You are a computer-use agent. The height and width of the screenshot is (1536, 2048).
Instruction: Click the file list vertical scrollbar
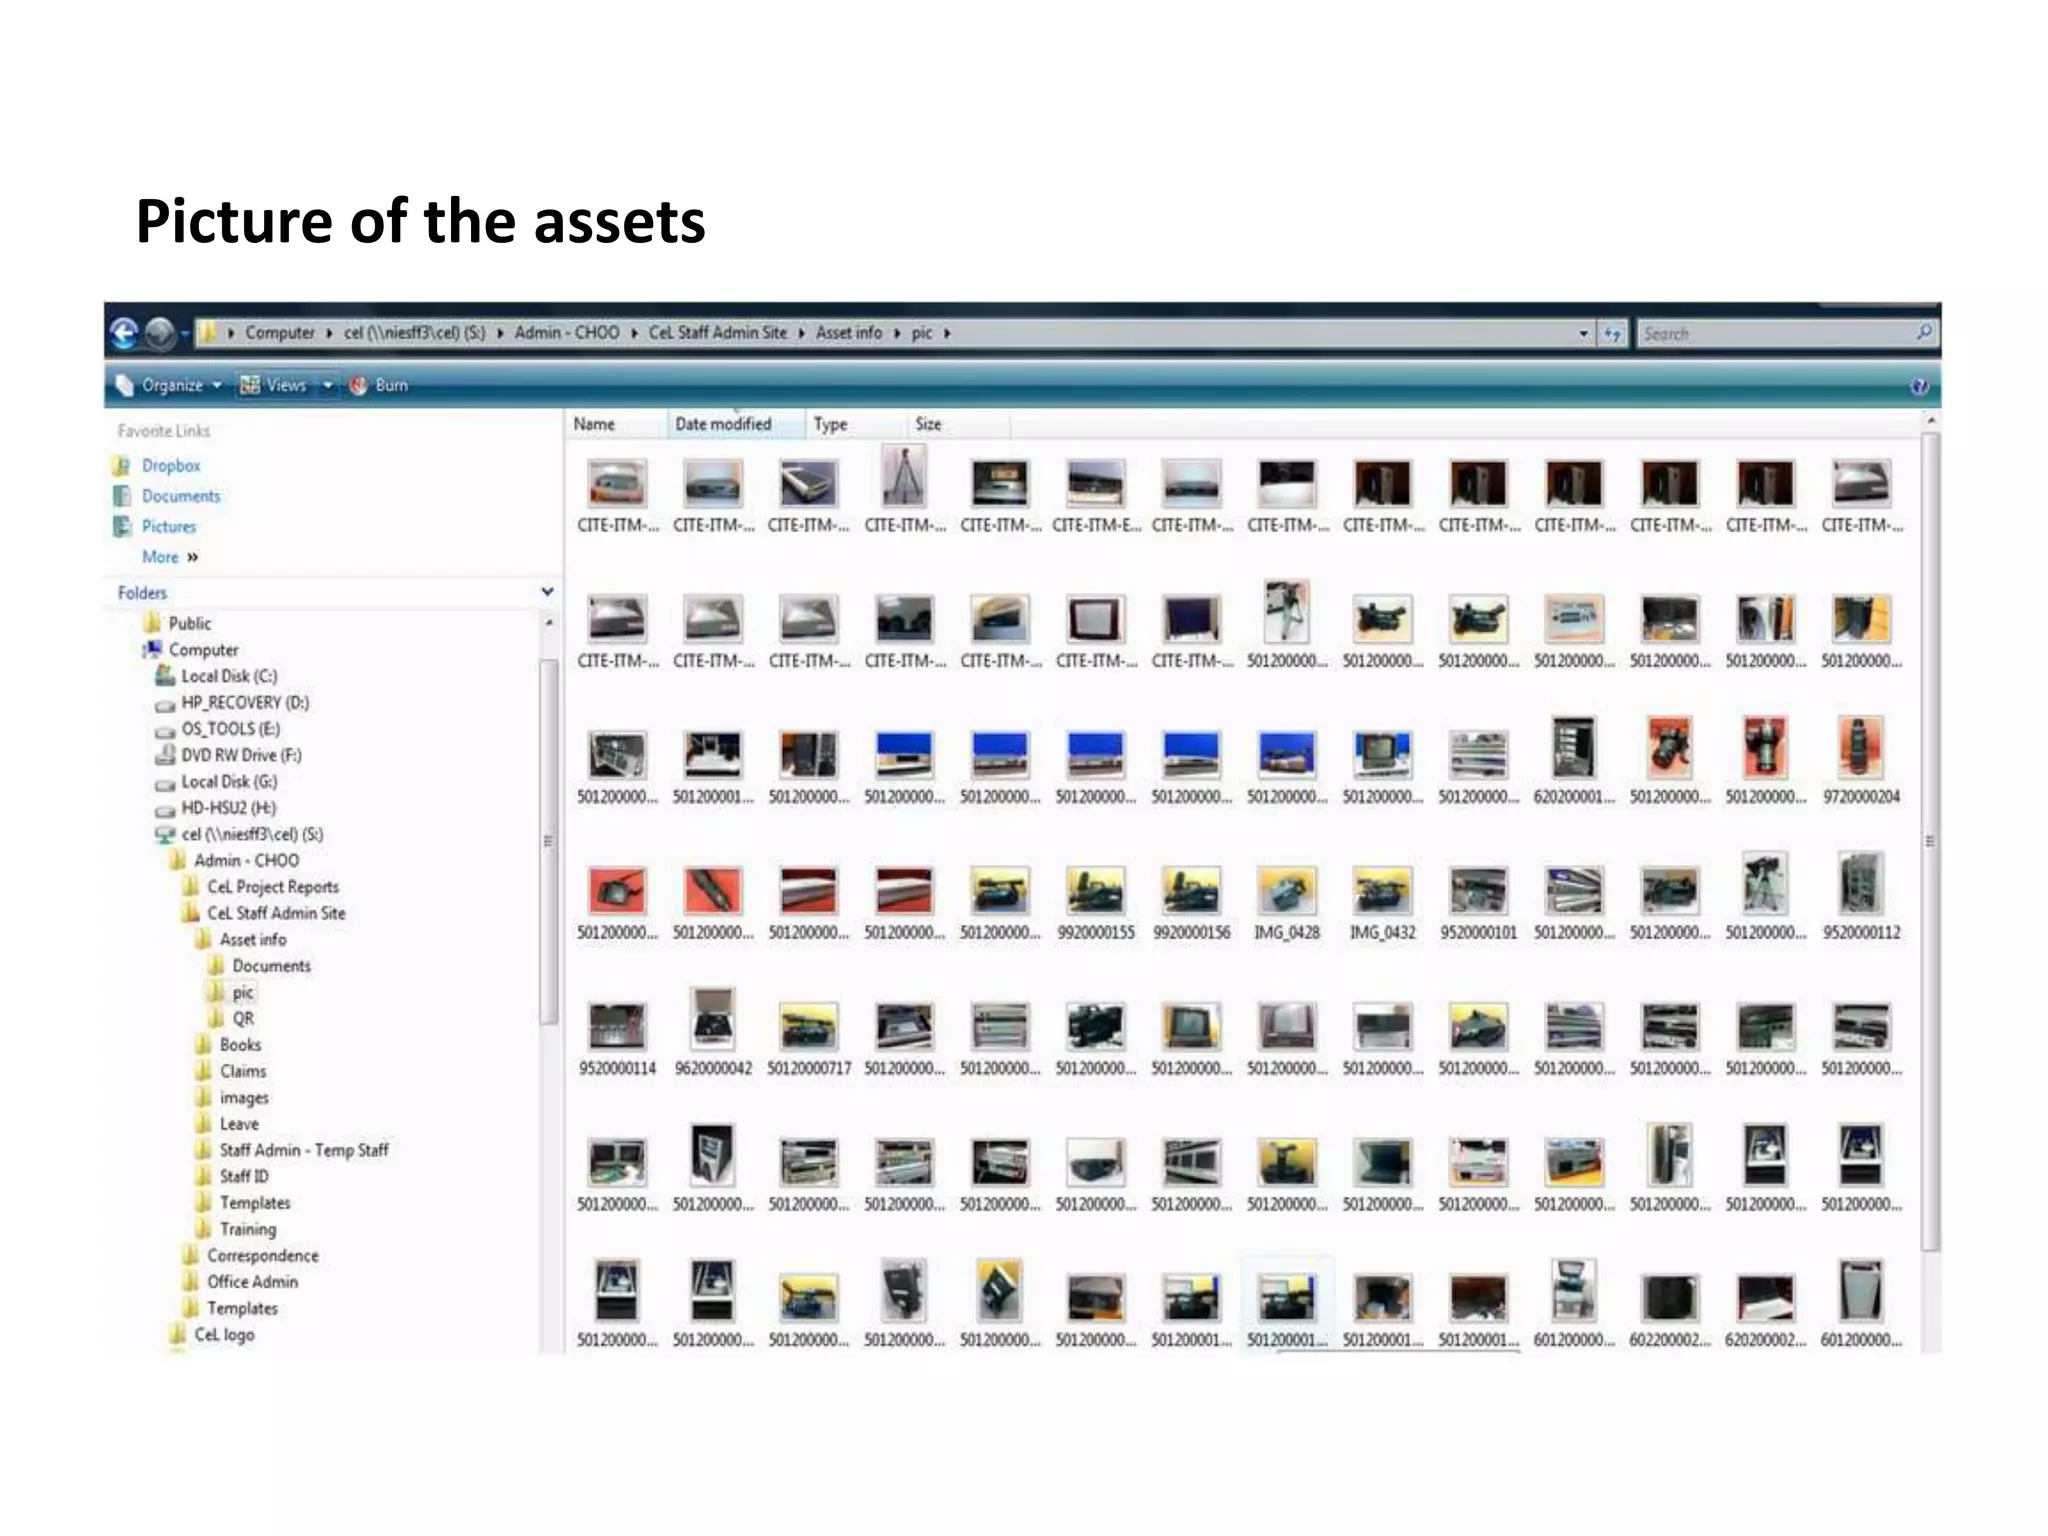coord(1929,840)
